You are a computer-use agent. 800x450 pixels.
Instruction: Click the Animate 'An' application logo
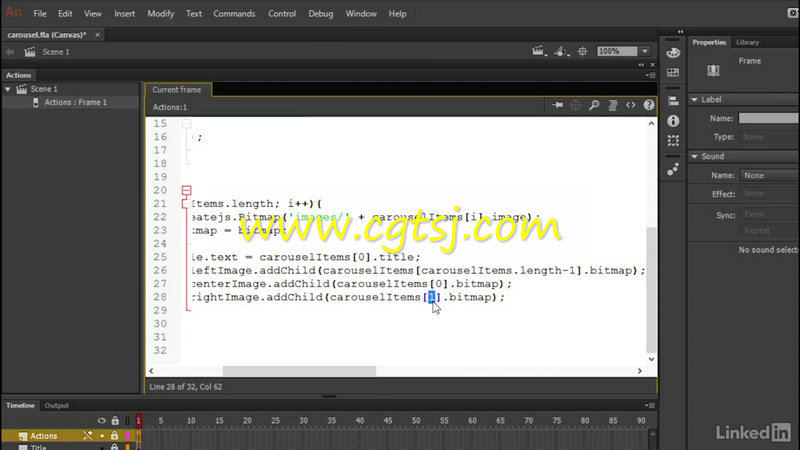[13, 12]
